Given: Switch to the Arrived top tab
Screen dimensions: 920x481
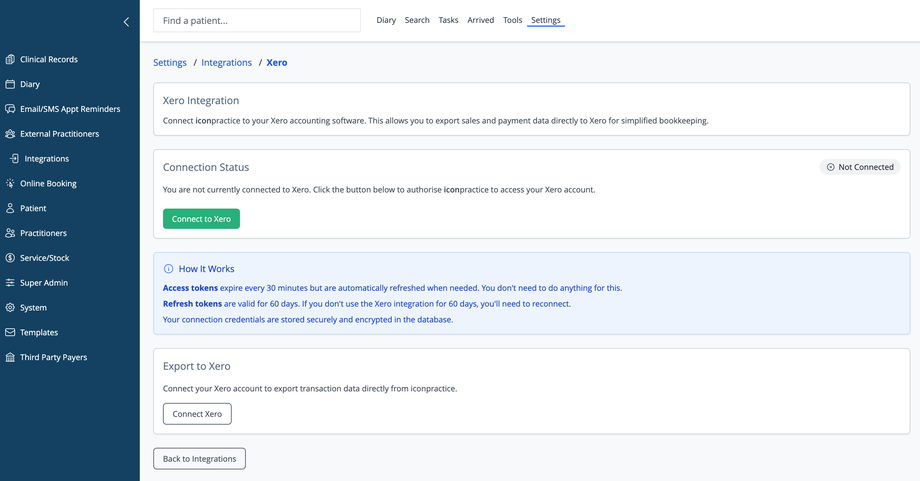Looking at the screenshot, I should [481, 20].
